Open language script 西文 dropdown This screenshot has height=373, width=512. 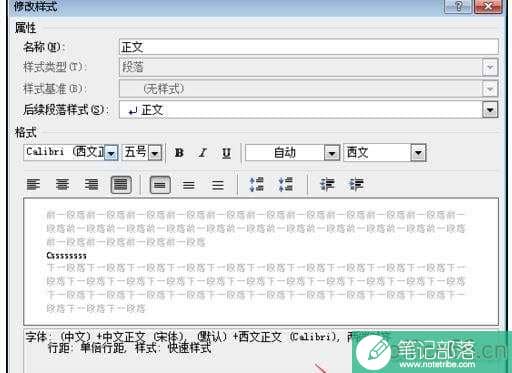(x=418, y=153)
